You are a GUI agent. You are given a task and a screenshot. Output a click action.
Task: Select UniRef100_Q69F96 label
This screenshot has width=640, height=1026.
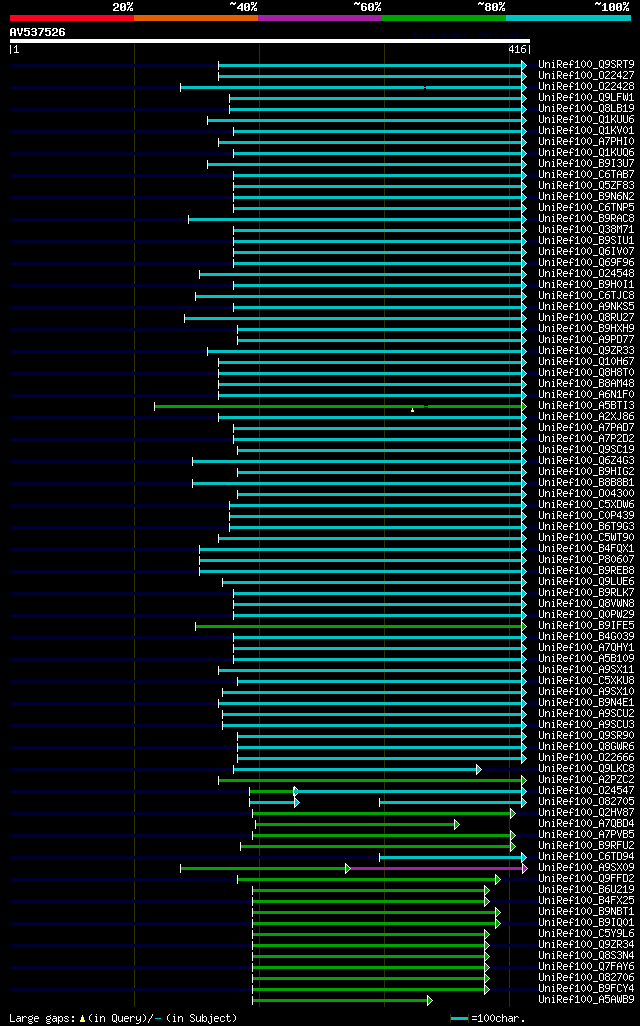click(586, 263)
